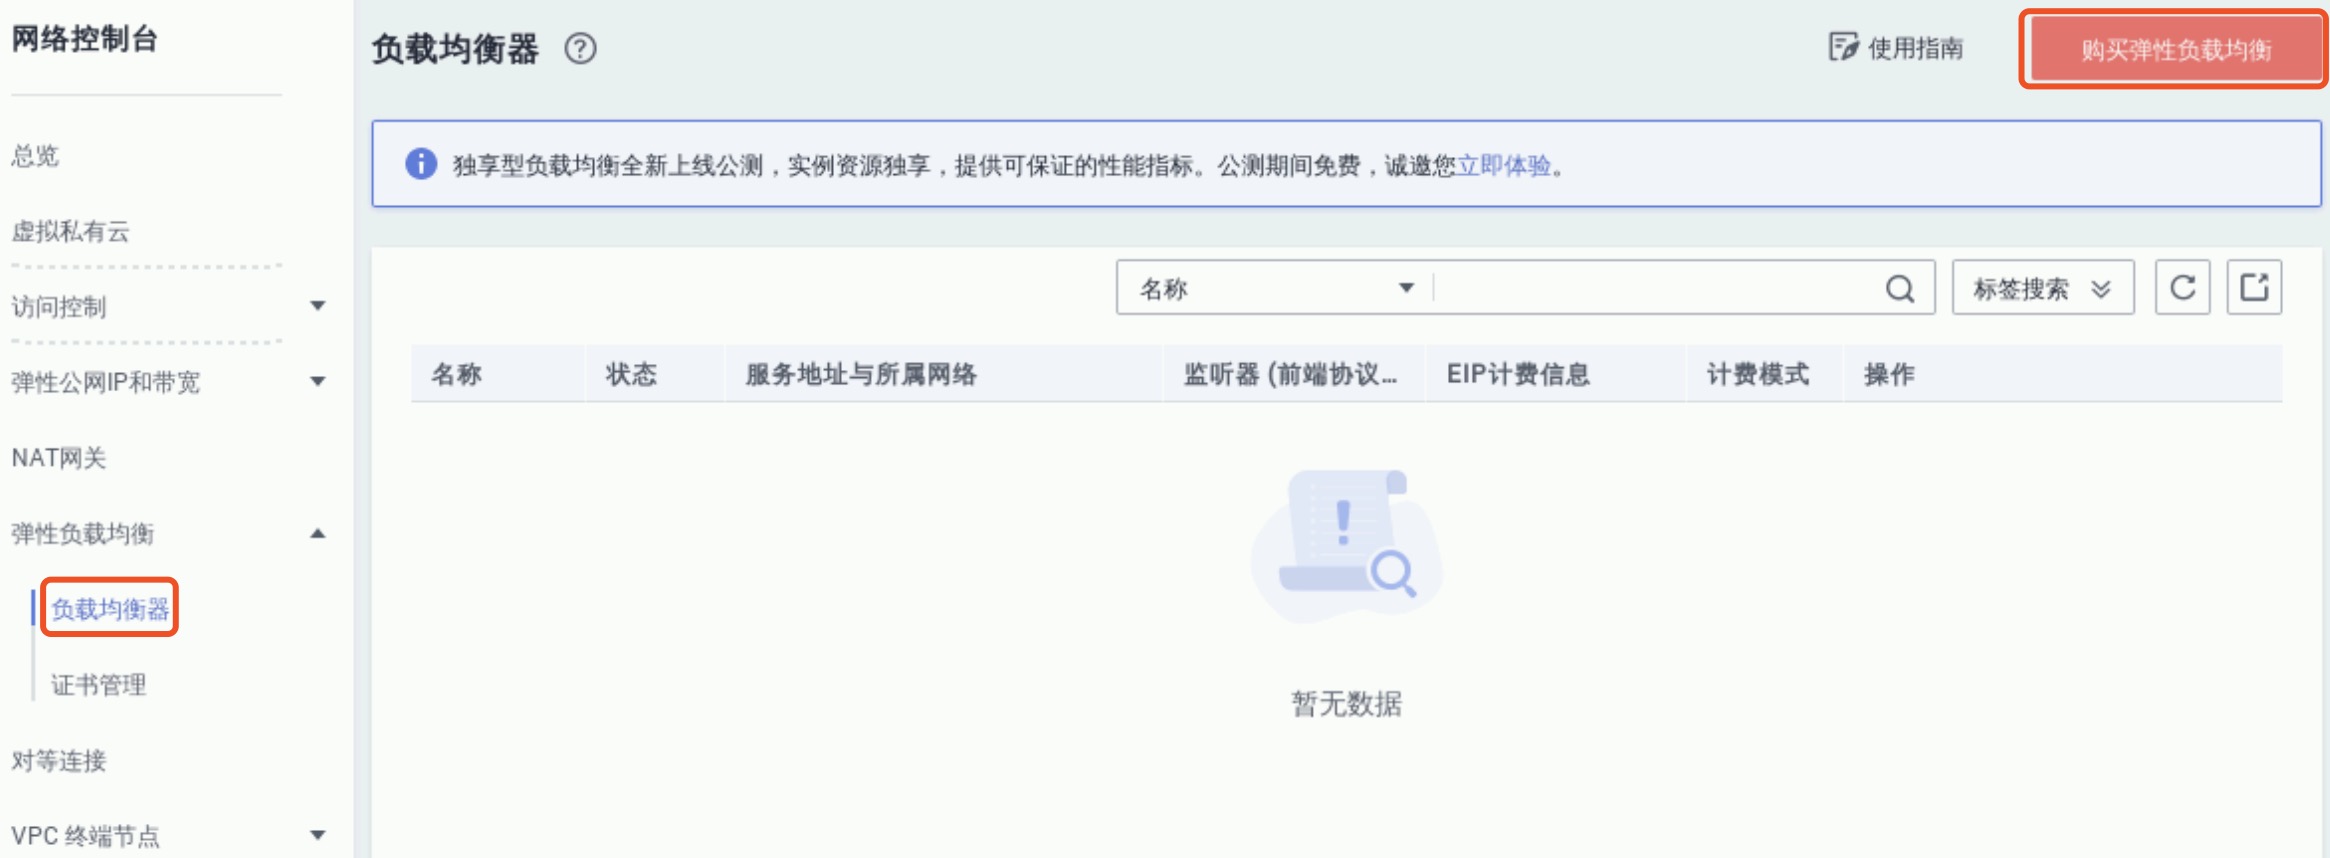Follow the 立即体验 link
Screen dimensions: 2330x858
1503,165
